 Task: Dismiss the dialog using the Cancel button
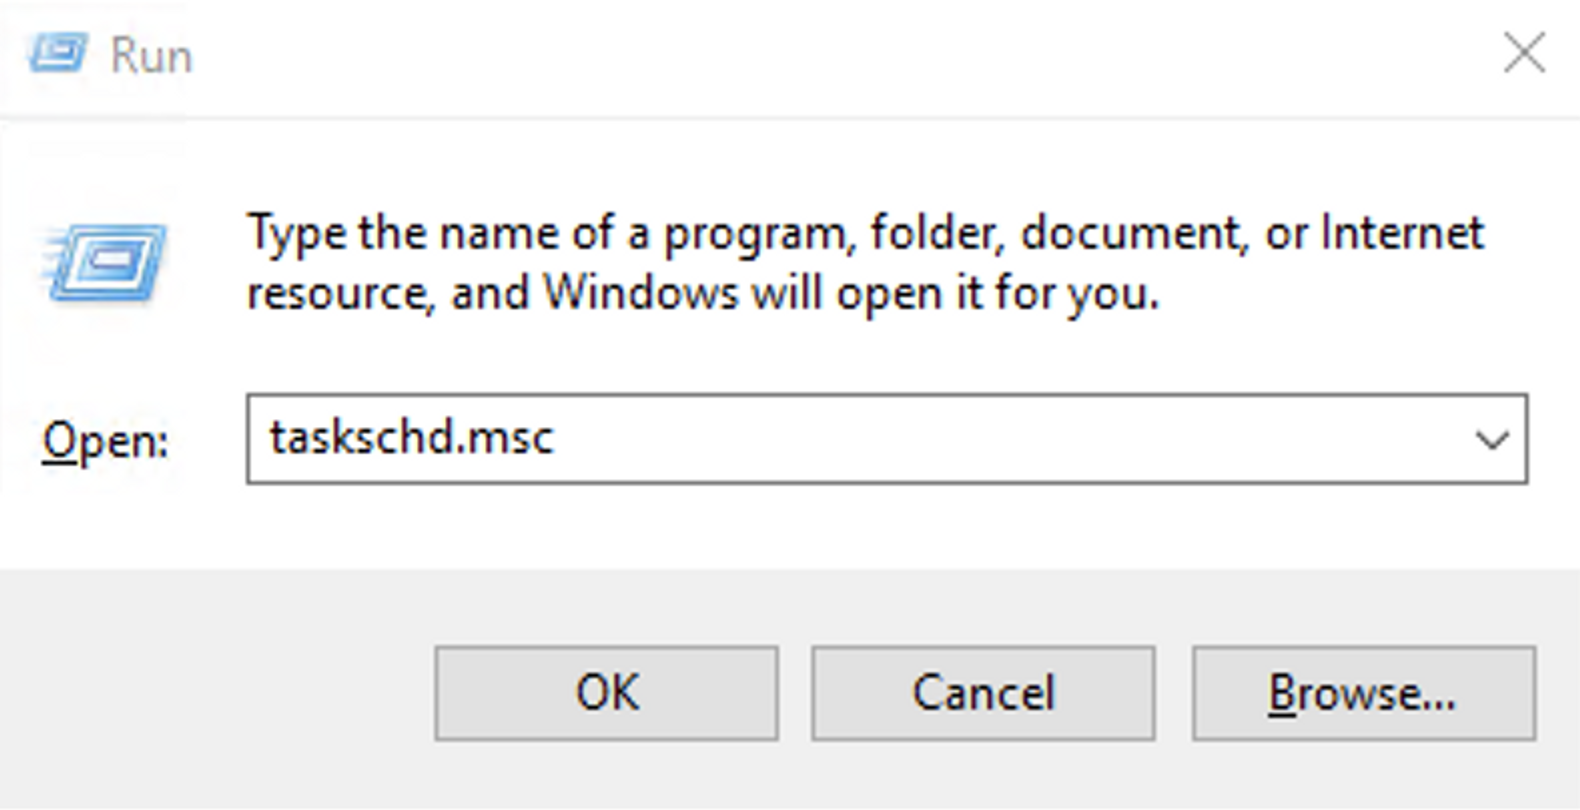tap(983, 693)
